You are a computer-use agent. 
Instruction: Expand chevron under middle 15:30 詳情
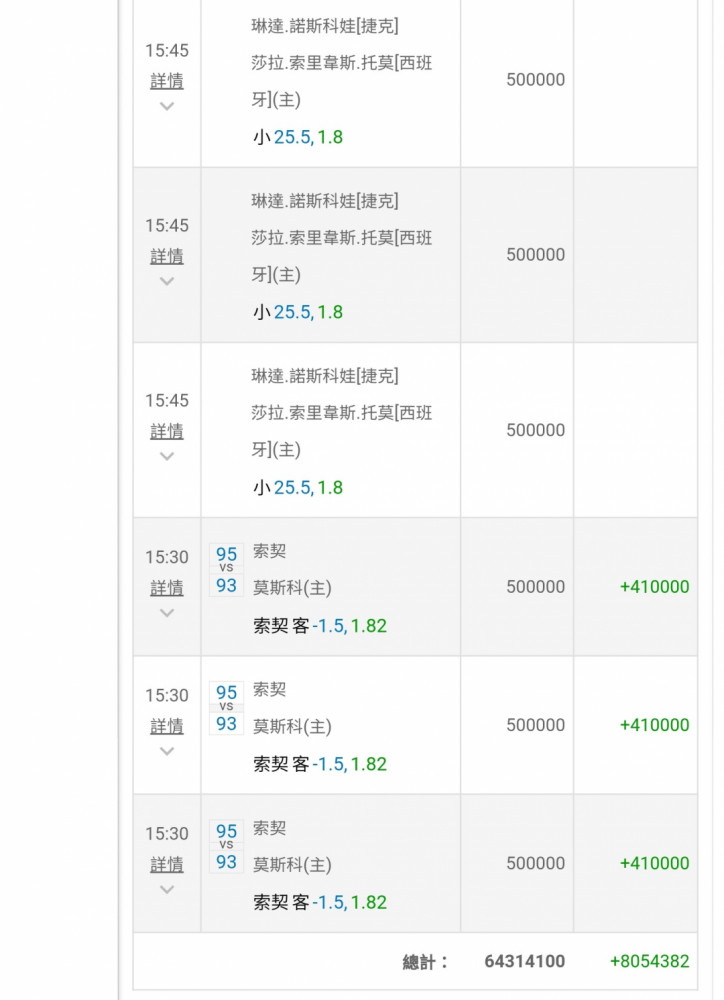pyautogui.click(x=167, y=751)
